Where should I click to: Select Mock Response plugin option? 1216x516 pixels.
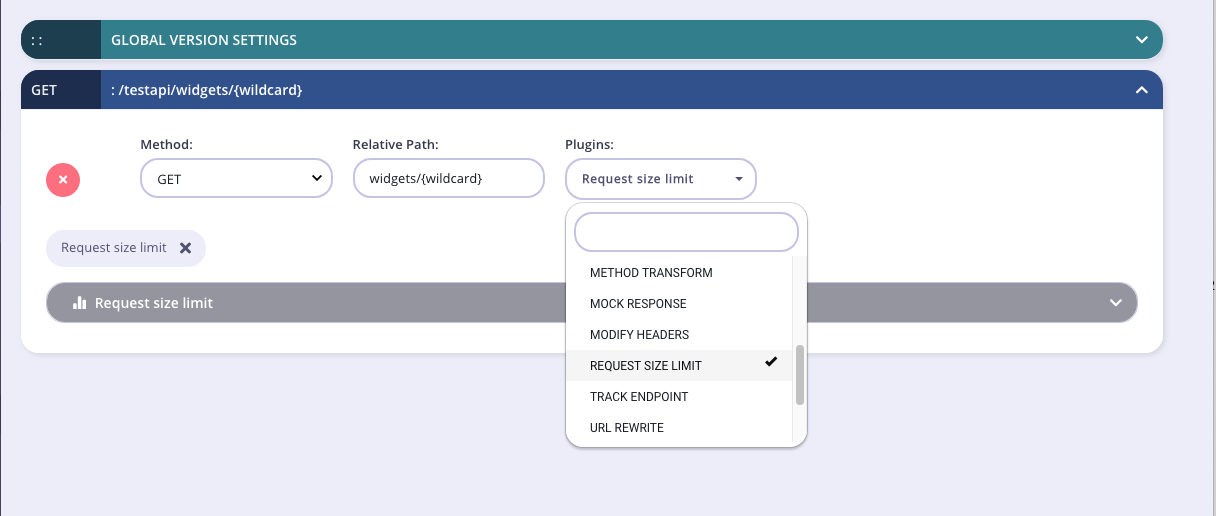tap(638, 304)
